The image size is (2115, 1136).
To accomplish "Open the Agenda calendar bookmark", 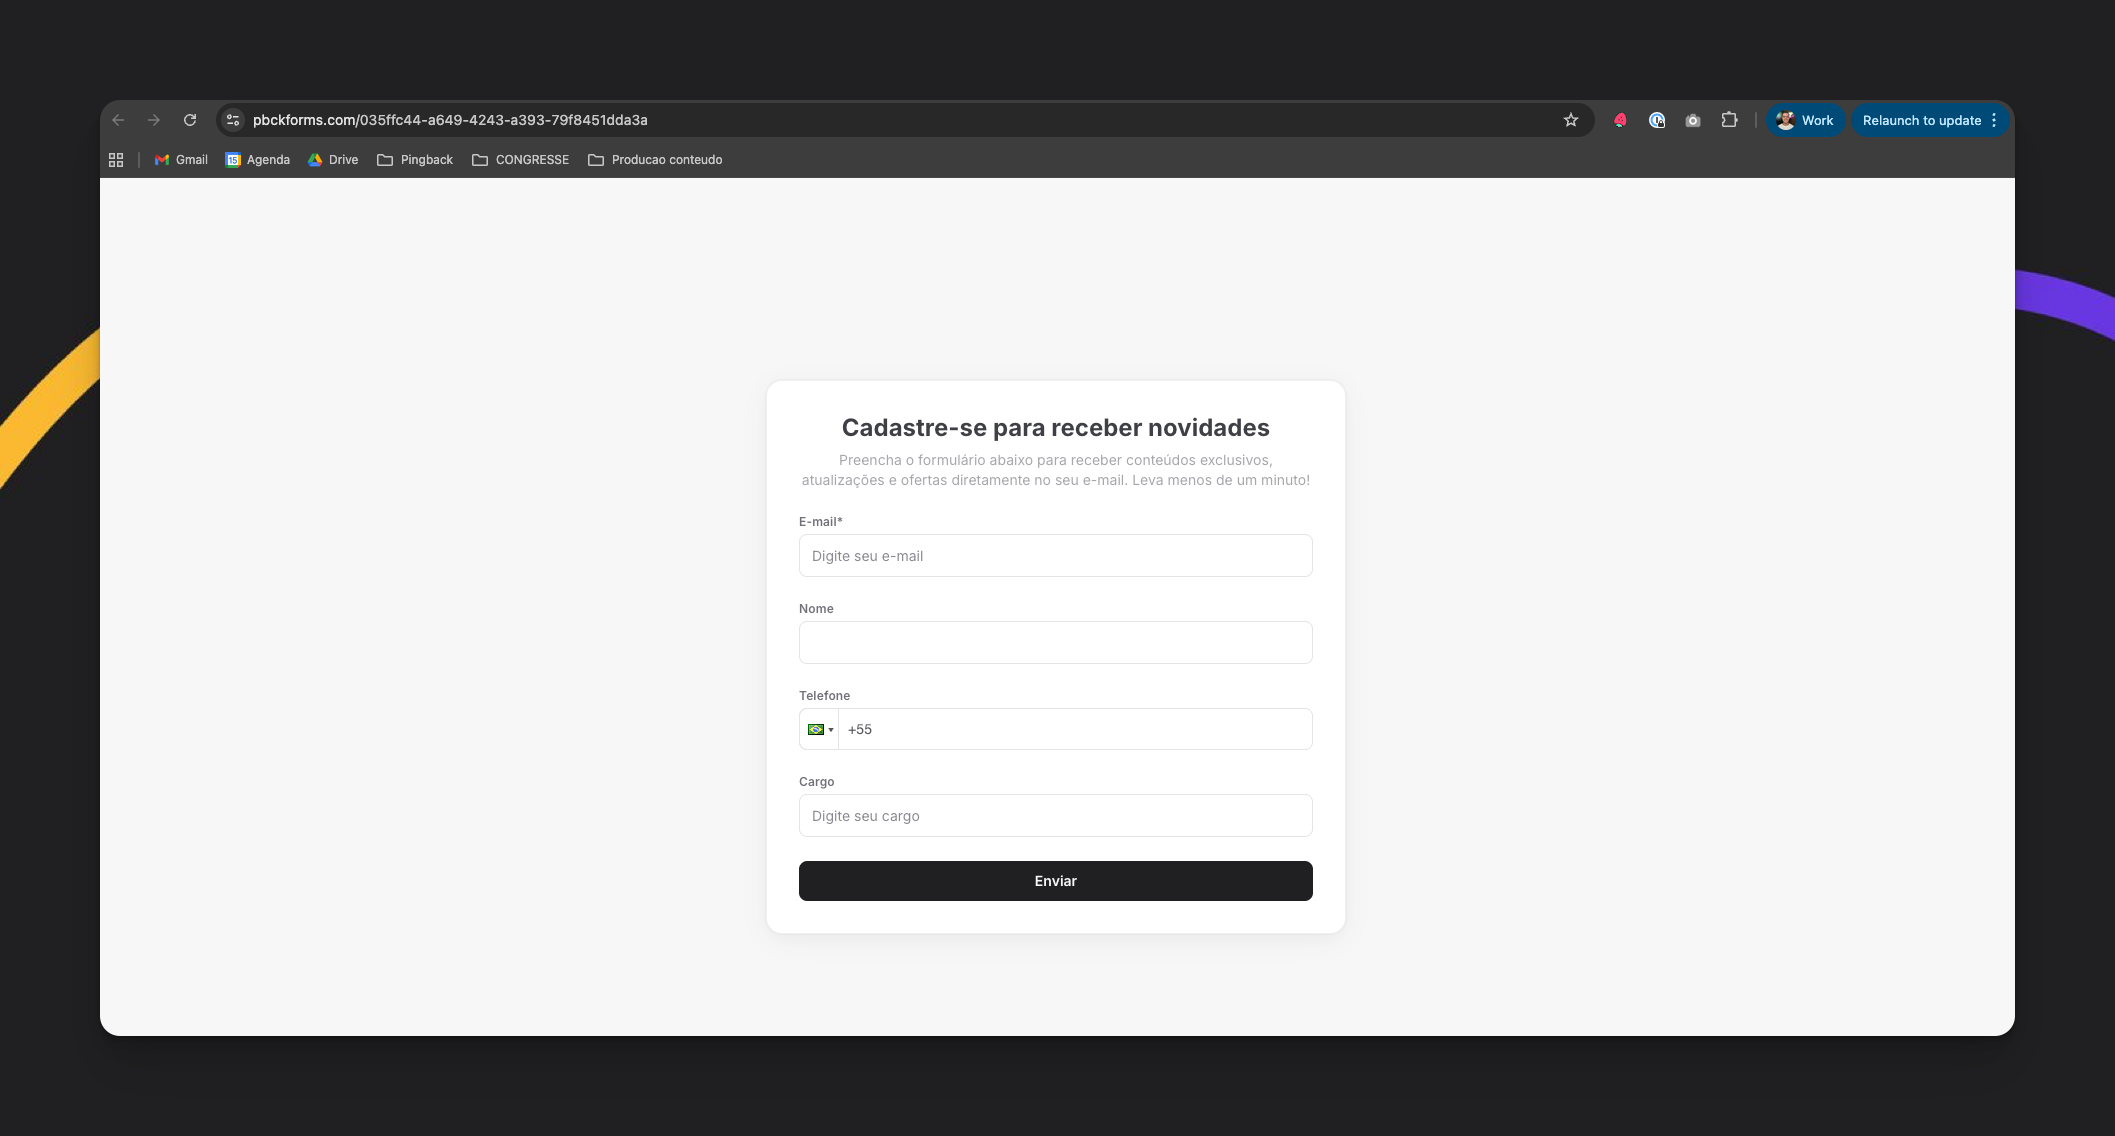I will tap(258, 160).
